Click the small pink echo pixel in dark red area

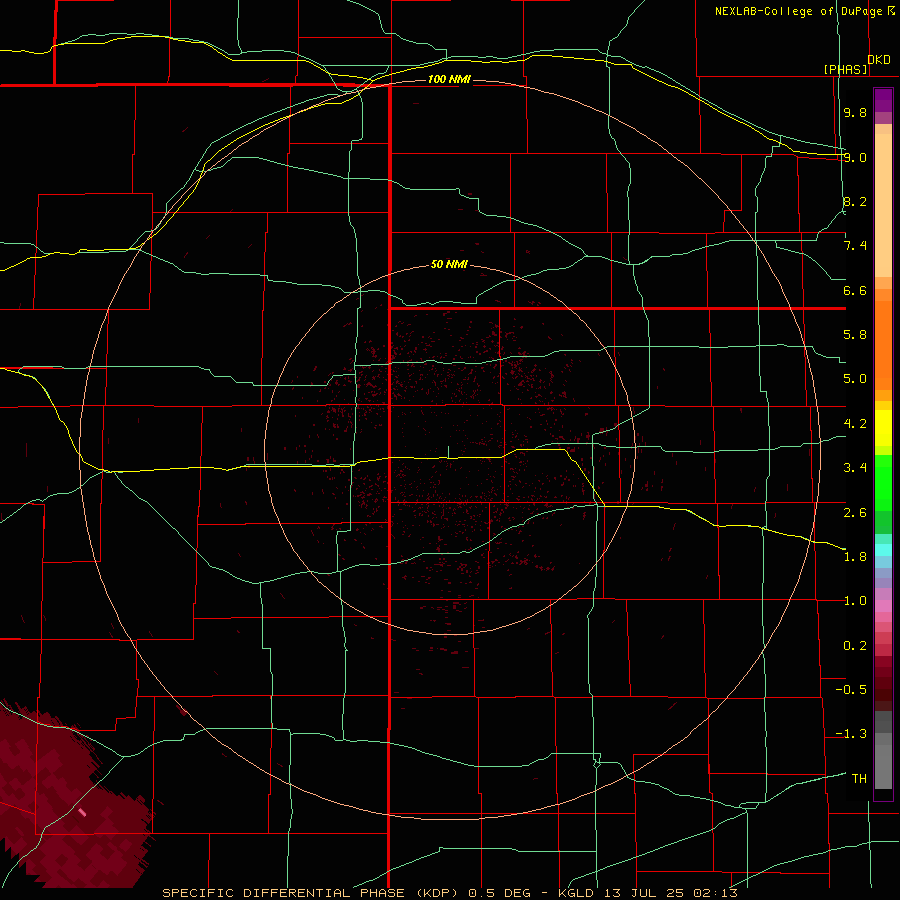click(82, 812)
